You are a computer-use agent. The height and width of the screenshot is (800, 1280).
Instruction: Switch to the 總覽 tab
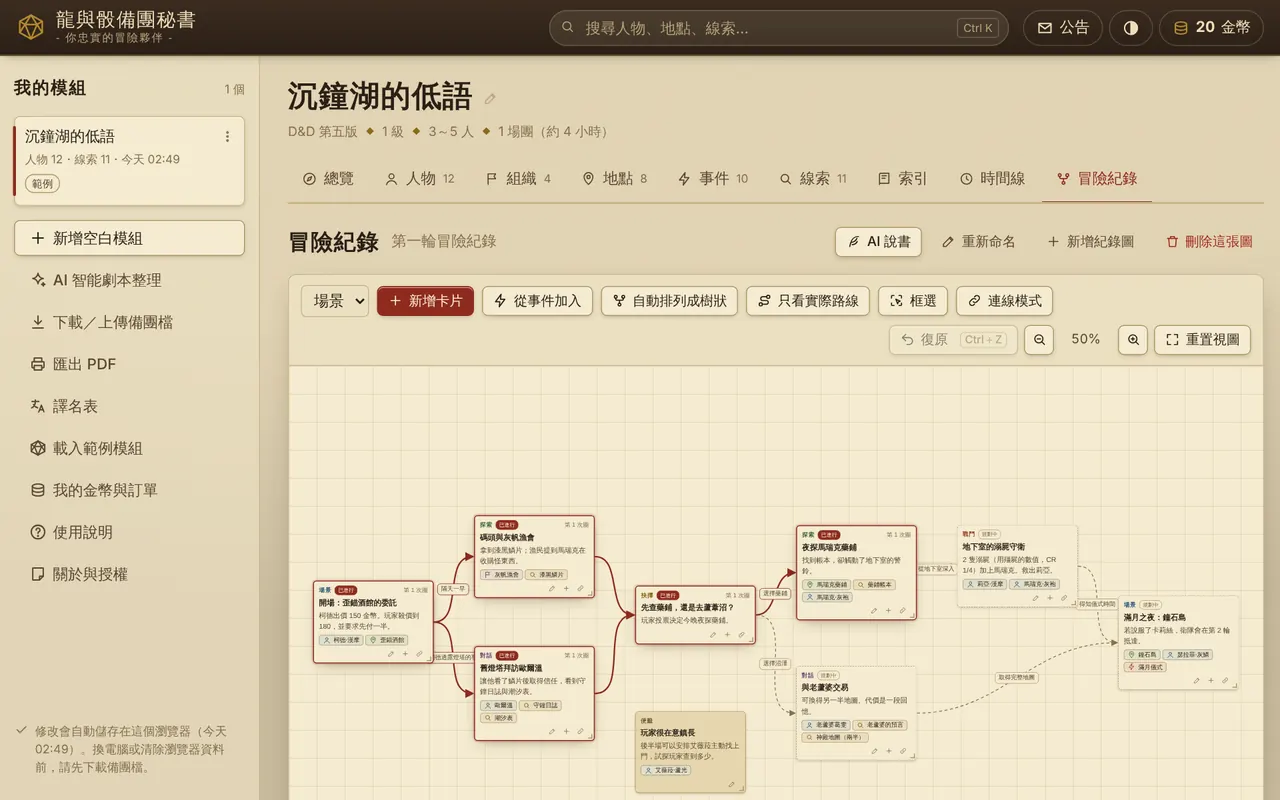pyautogui.click(x=328, y=179)
